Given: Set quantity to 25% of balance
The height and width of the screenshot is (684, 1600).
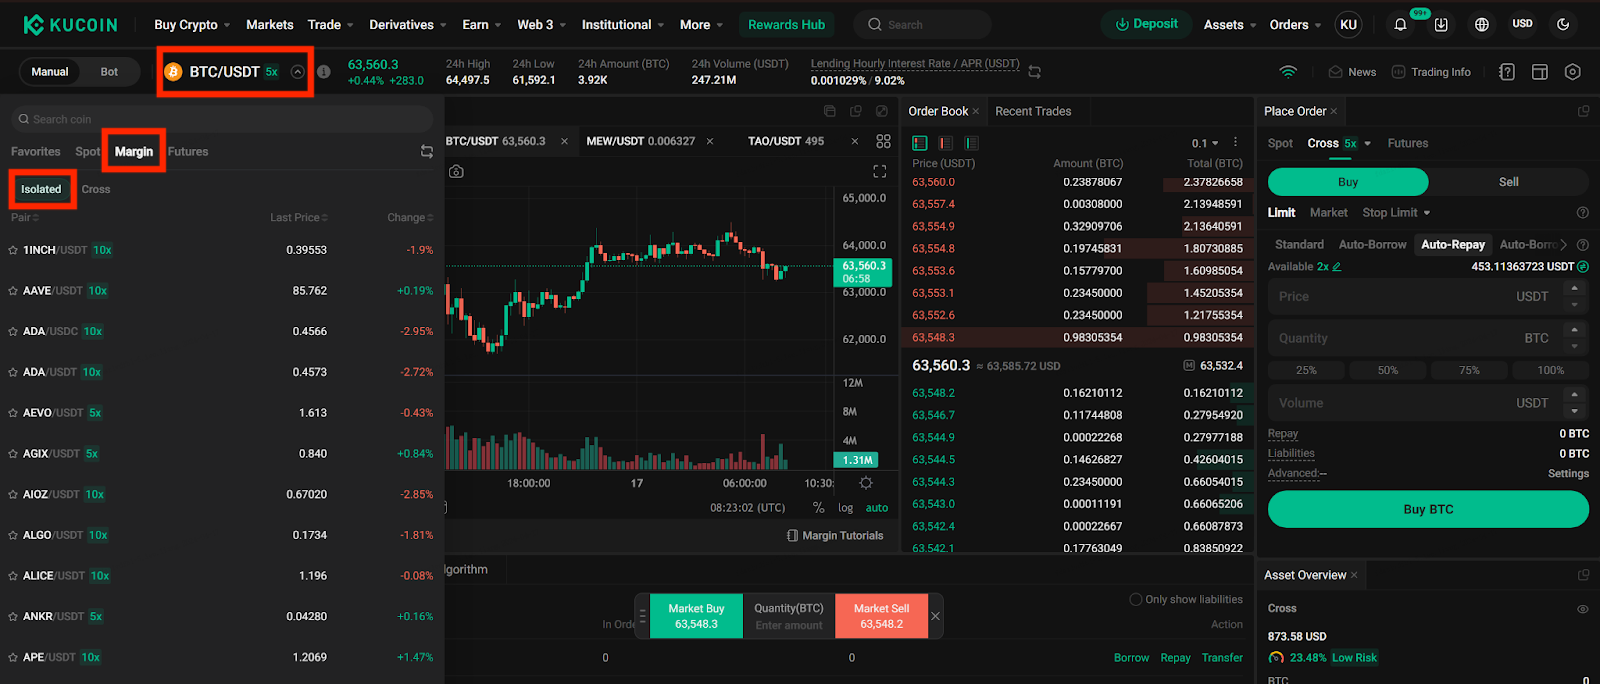Looking at the screenshot, I should (x=1306, y=370).
